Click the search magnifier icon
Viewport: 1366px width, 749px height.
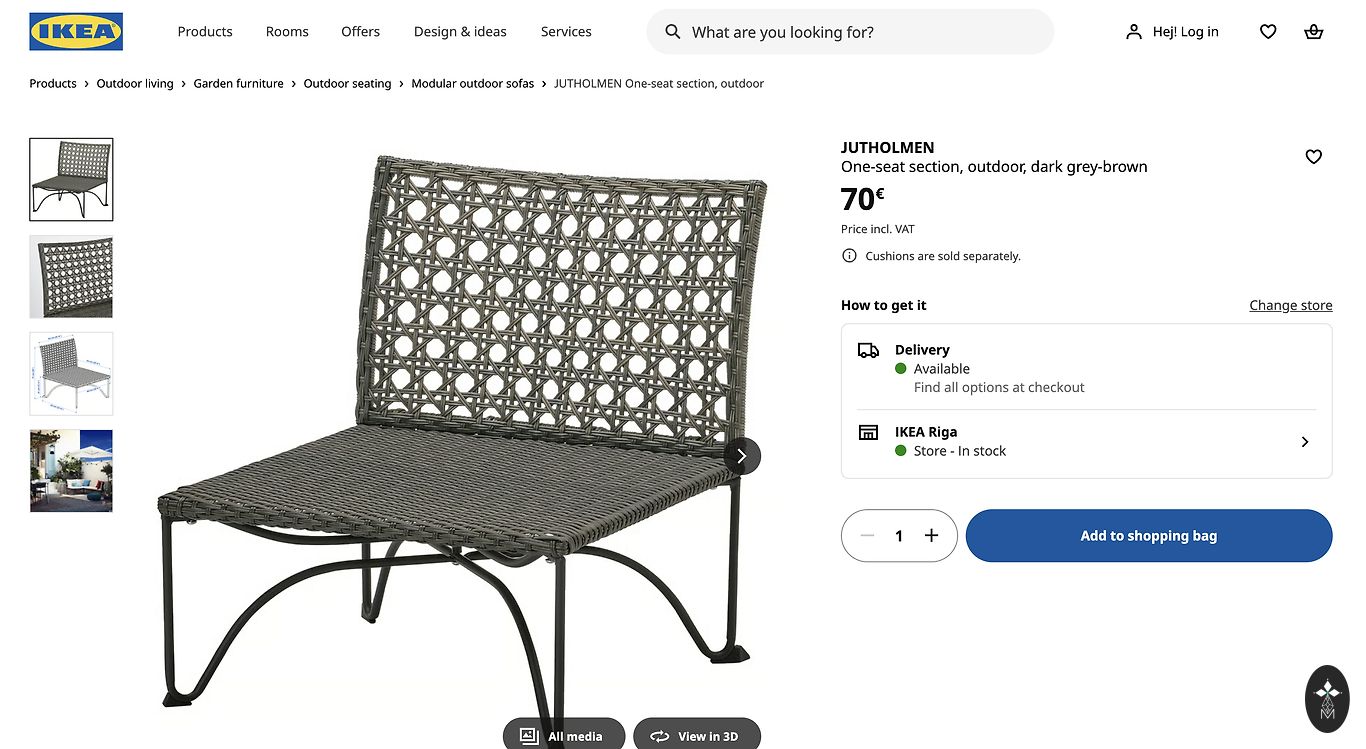pyautogui.click(x=673, y=32)
